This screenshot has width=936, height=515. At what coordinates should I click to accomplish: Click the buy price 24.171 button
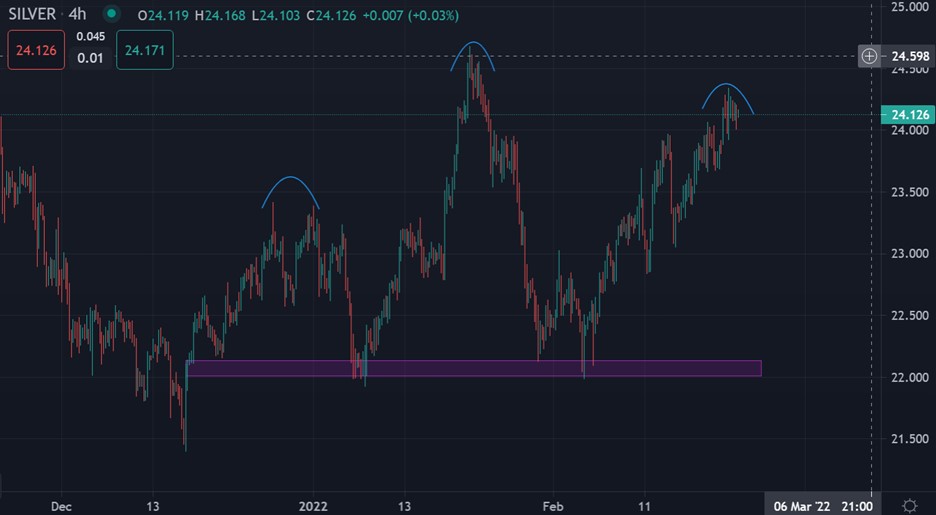coord(144,50)
